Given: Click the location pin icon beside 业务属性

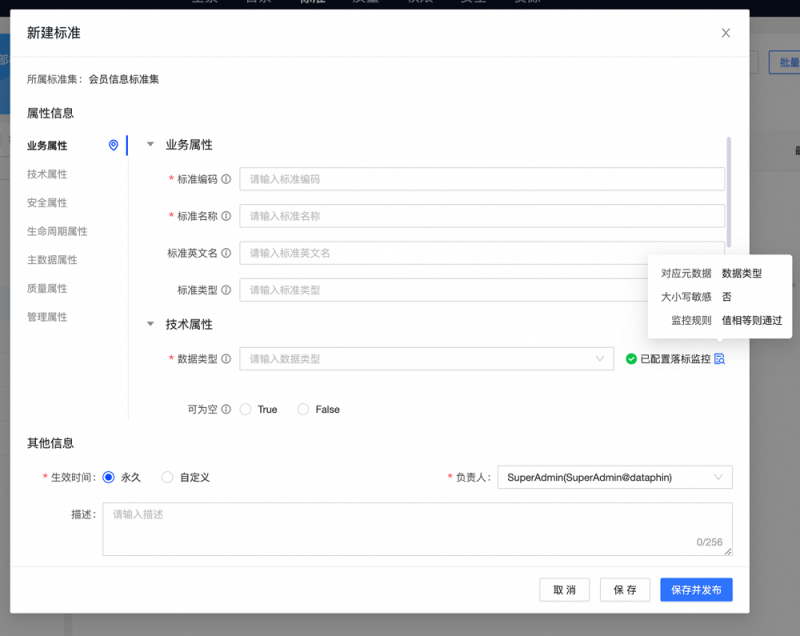Looking at the screenshot, I should 113,145.
